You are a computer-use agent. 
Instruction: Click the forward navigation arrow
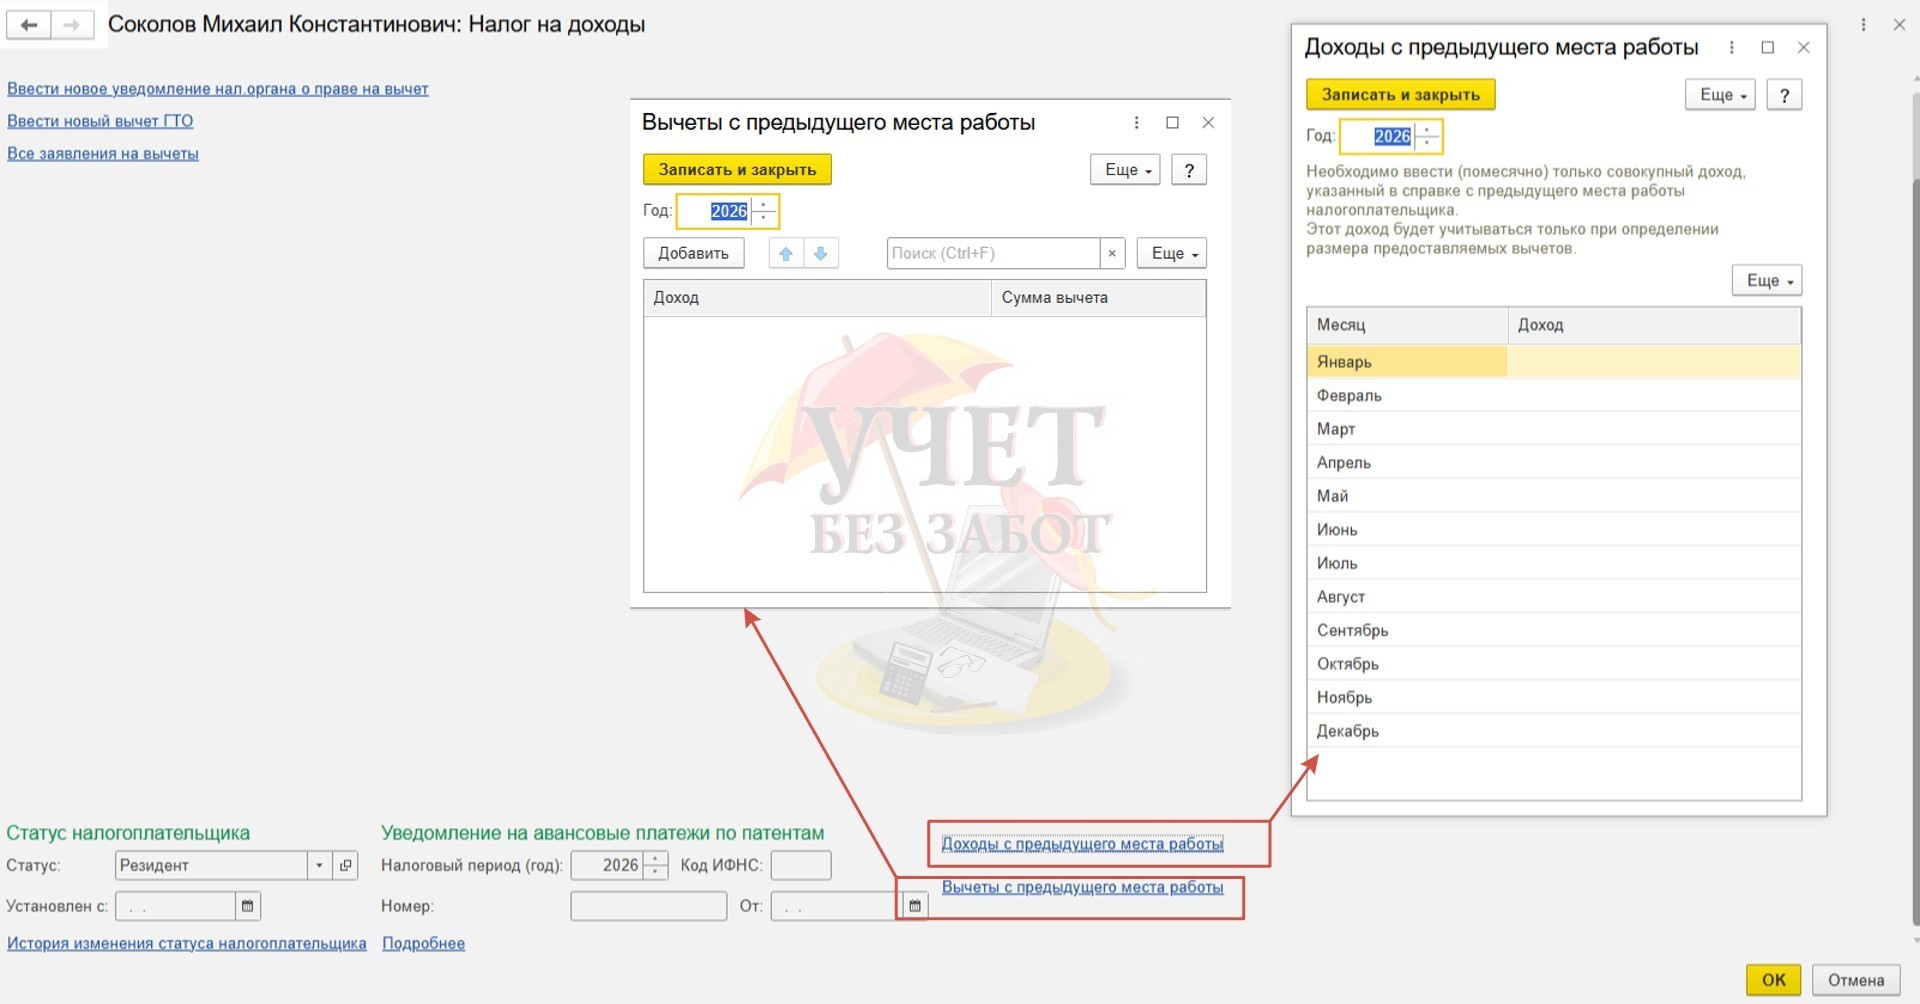coord(72,25)
